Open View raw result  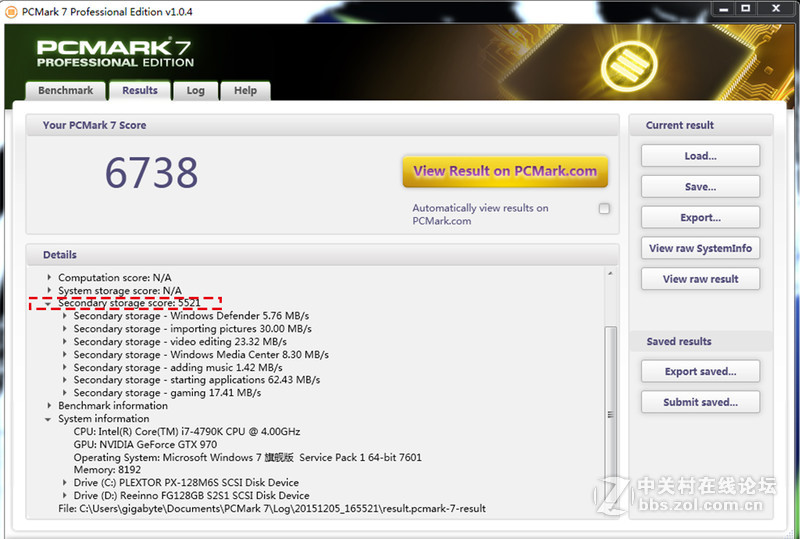click(700, 279)
